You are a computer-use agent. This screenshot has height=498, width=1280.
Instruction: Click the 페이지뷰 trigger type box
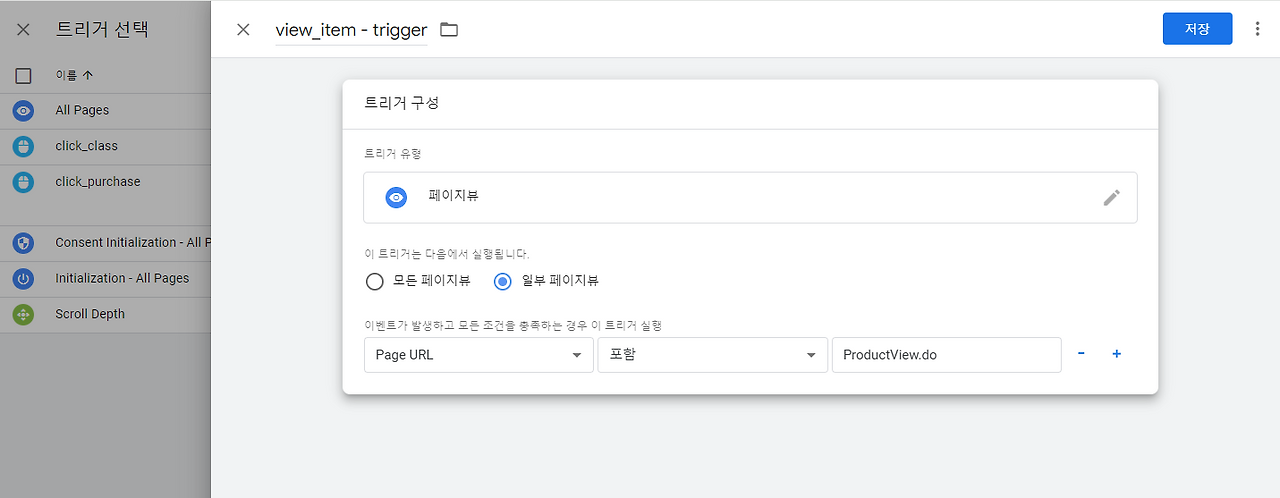pyautogui.click(x=750, y=197)
